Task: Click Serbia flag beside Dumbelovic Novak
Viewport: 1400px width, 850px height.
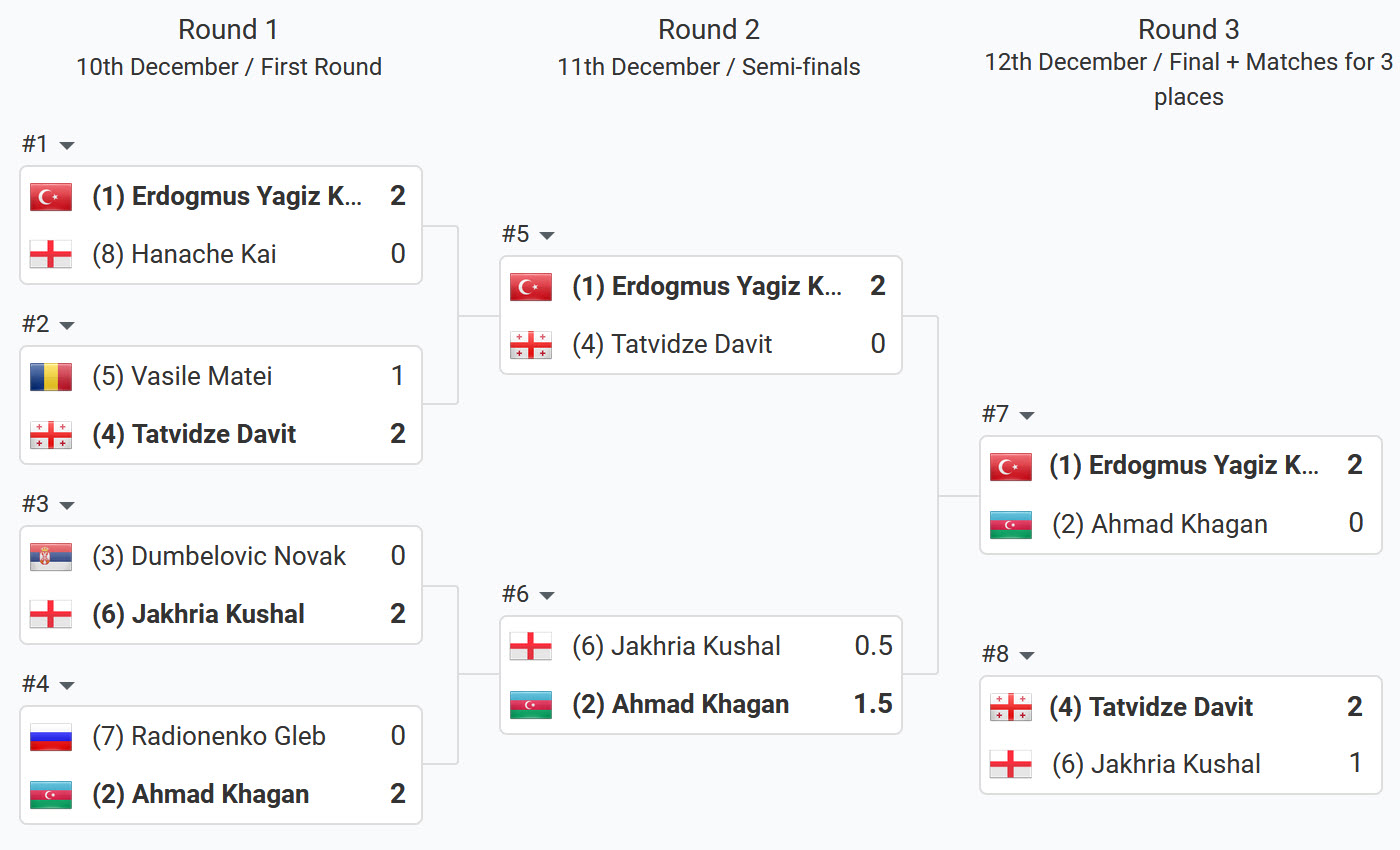Action: coord(51,557)
